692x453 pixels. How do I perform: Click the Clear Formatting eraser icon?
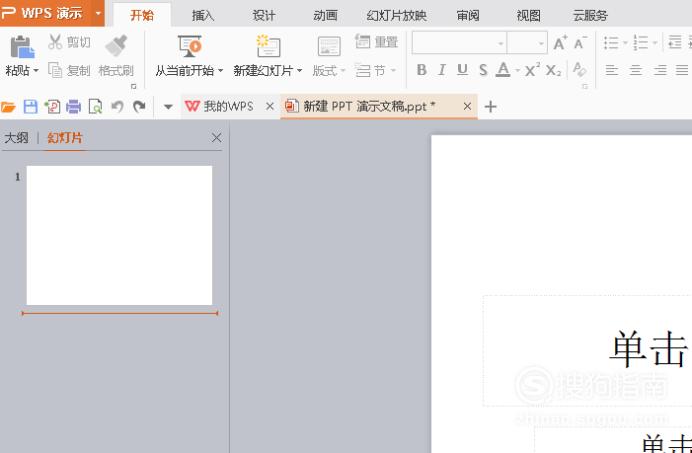point(579,70)
